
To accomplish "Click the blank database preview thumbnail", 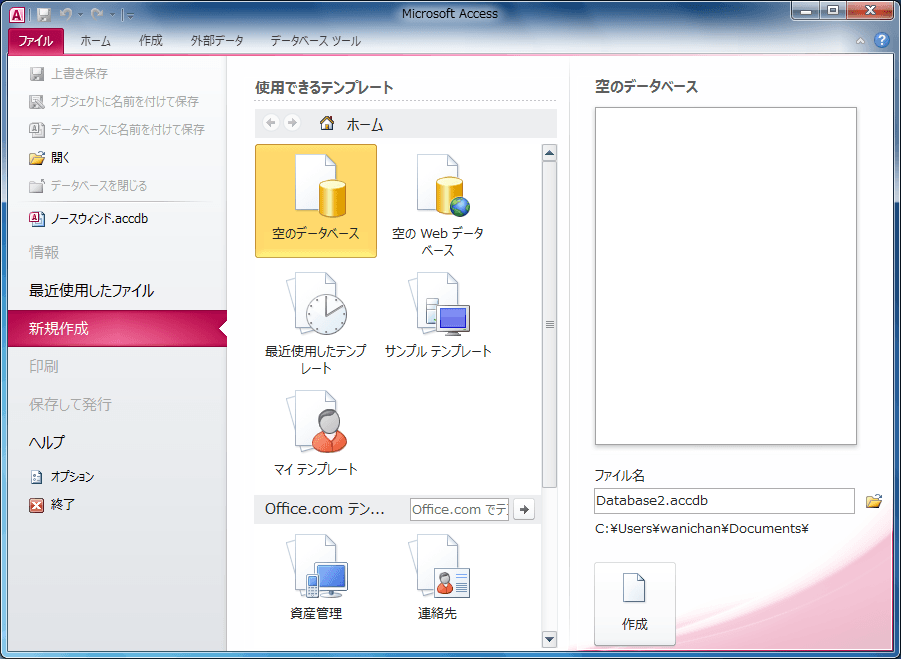I will [726, 276].
